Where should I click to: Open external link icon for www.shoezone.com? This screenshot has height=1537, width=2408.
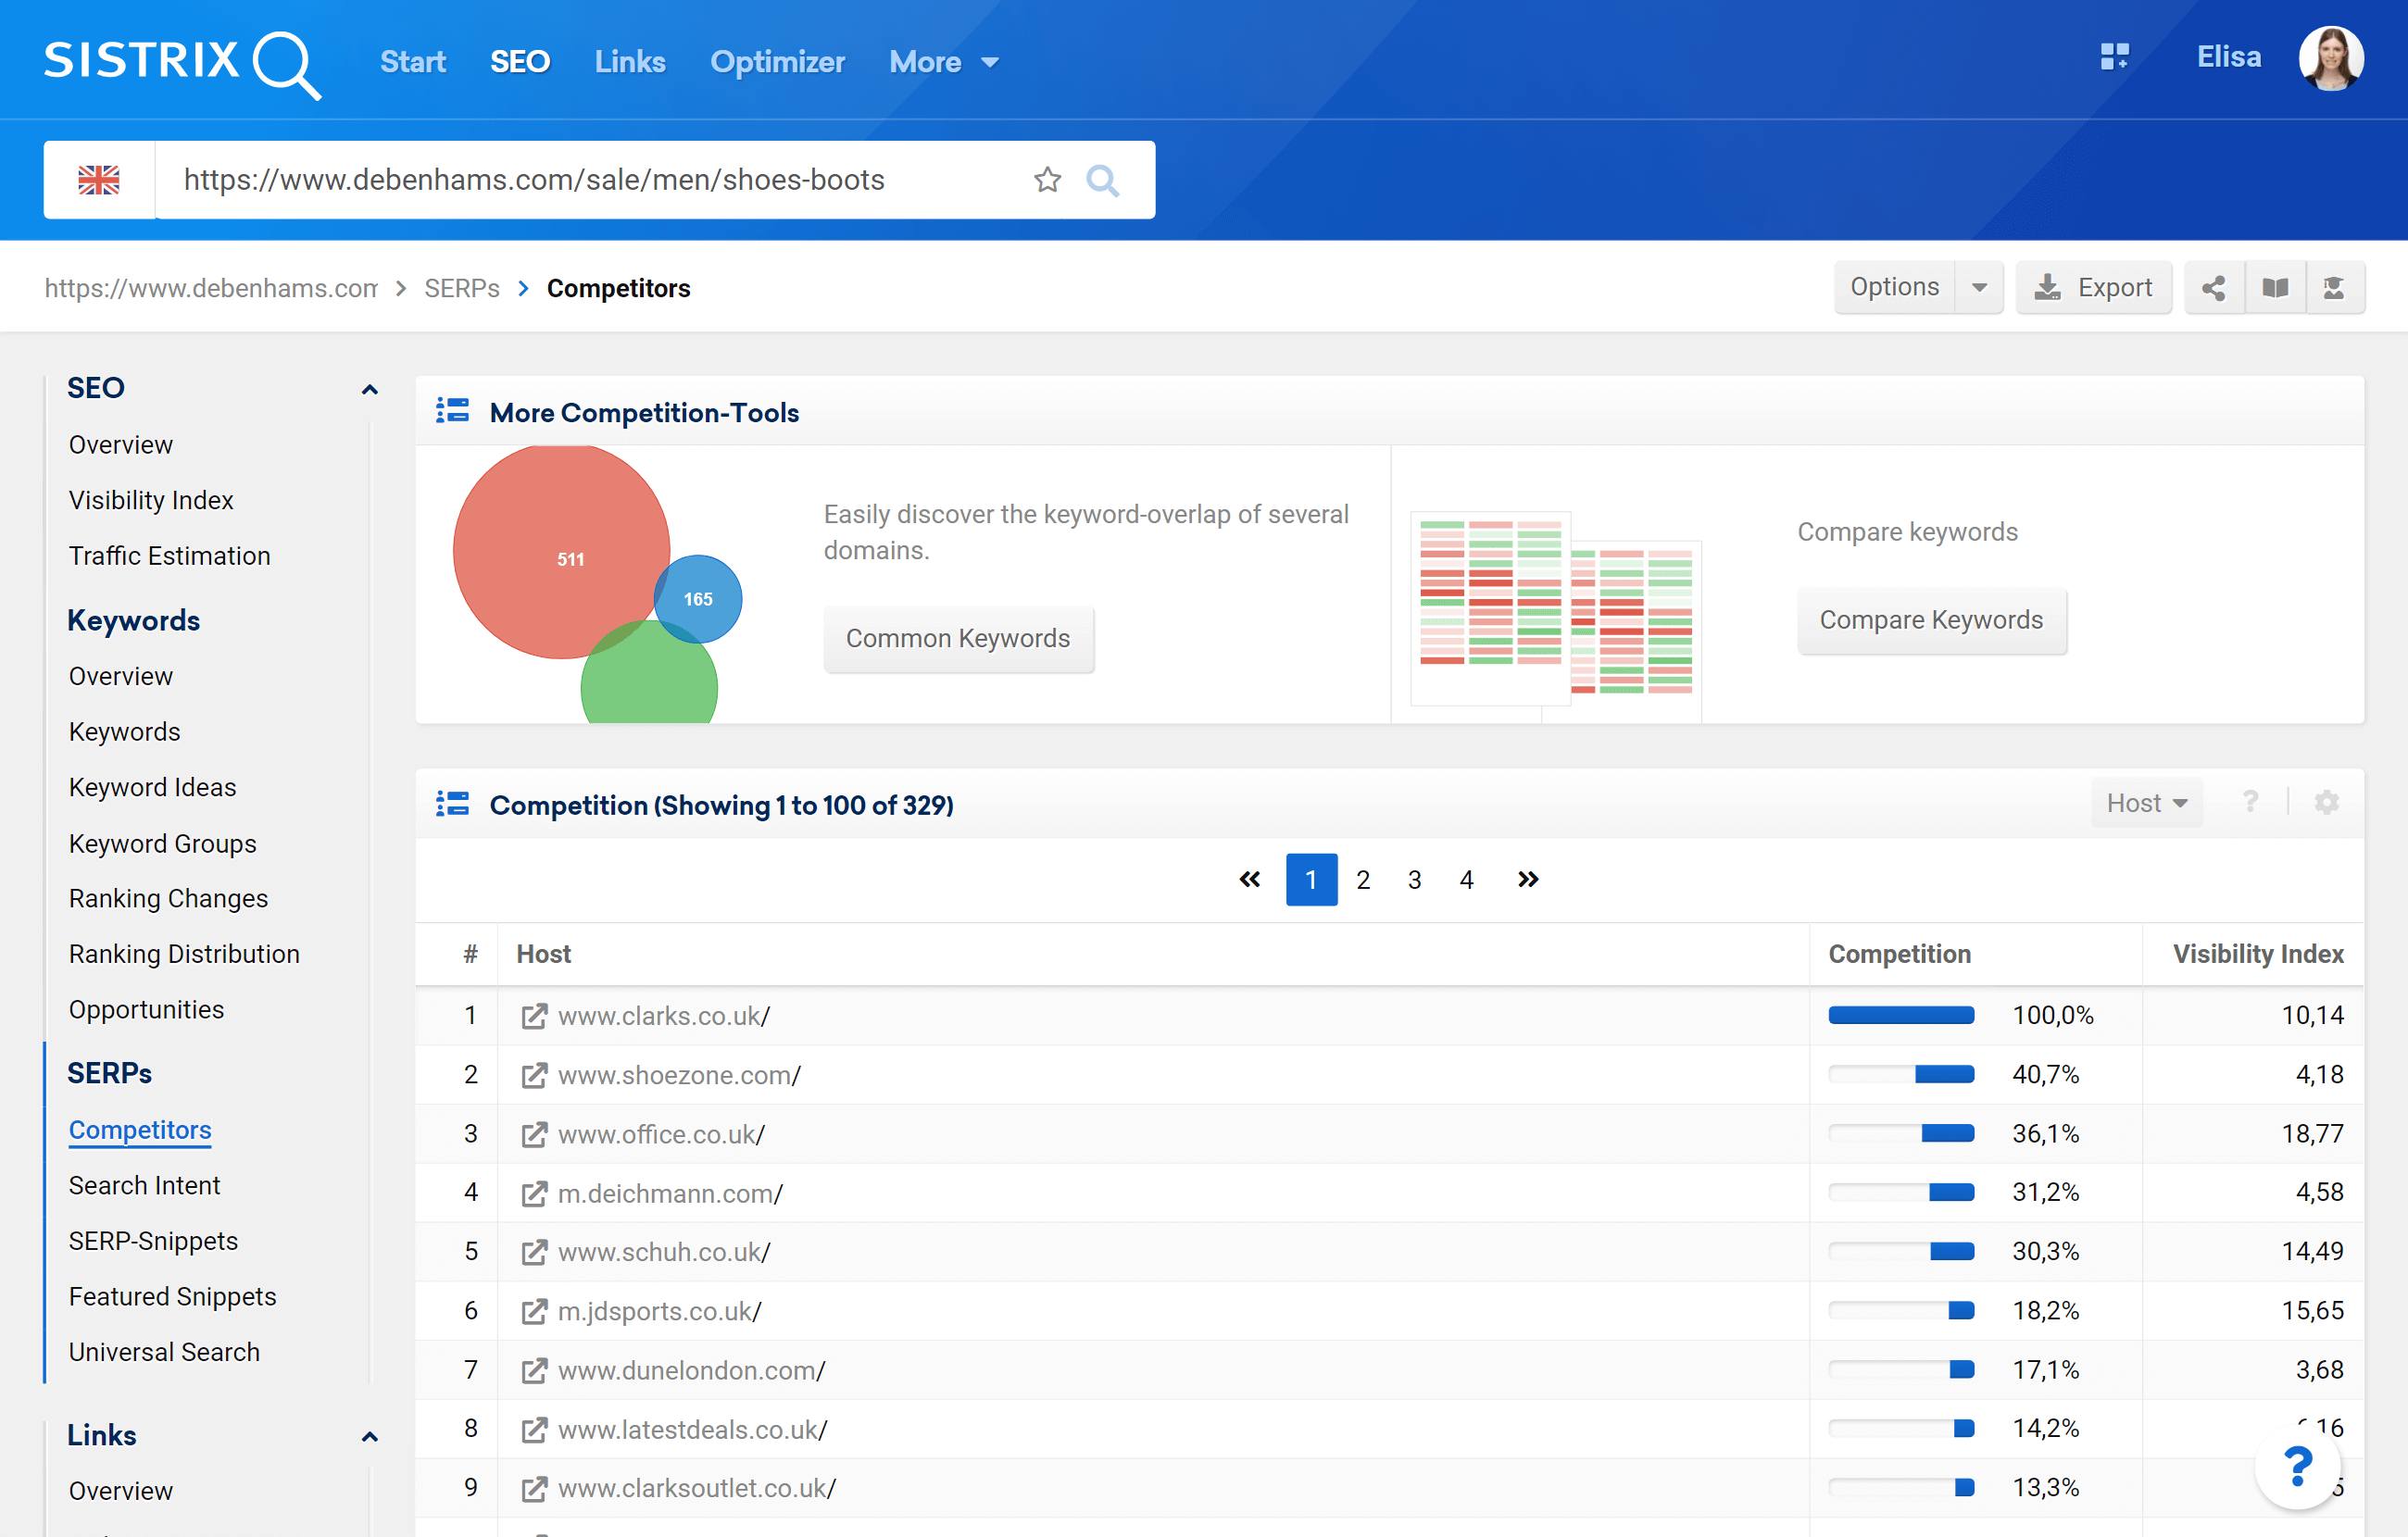click(534, 1075)
